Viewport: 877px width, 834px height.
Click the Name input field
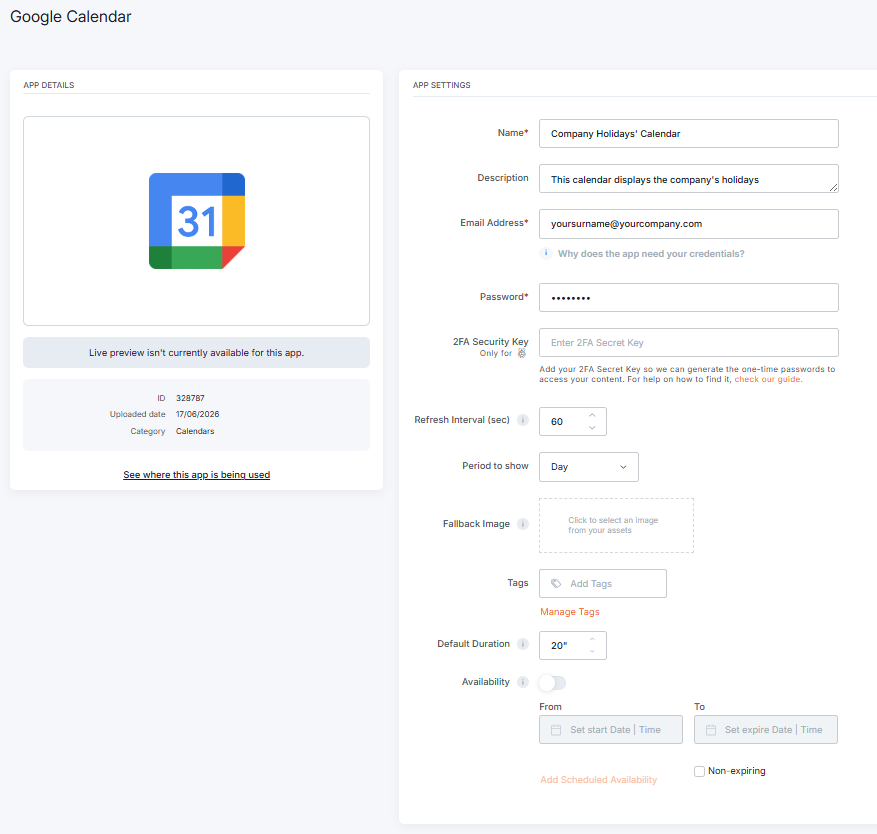pyautogui.click(x=689, y=134)
